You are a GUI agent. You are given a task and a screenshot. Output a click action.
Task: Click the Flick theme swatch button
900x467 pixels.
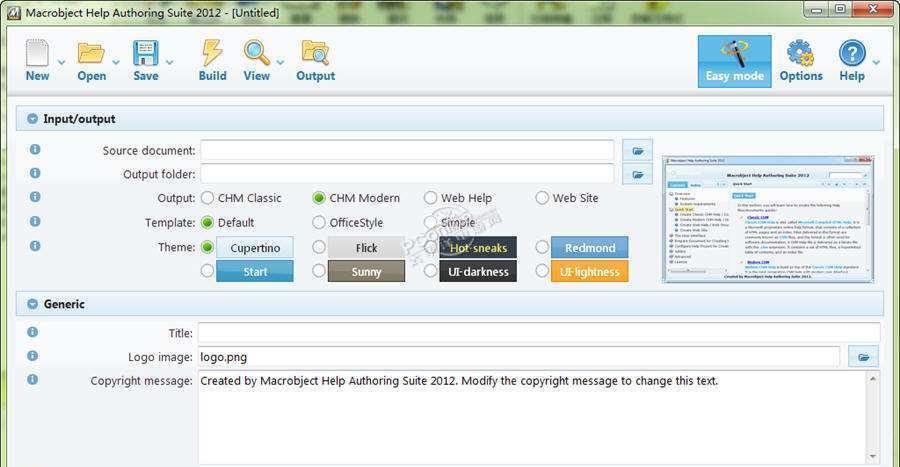point(366,247)
